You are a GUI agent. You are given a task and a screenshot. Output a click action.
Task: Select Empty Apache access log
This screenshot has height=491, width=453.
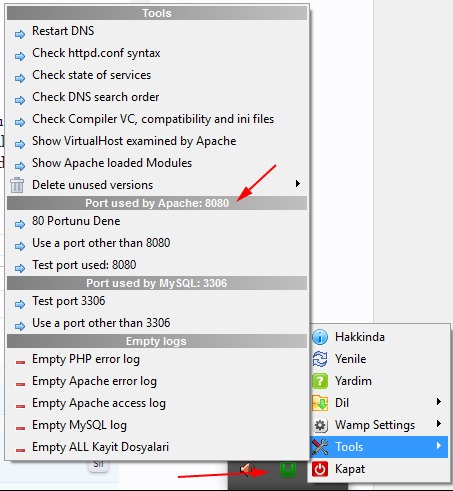coord(157,403)
